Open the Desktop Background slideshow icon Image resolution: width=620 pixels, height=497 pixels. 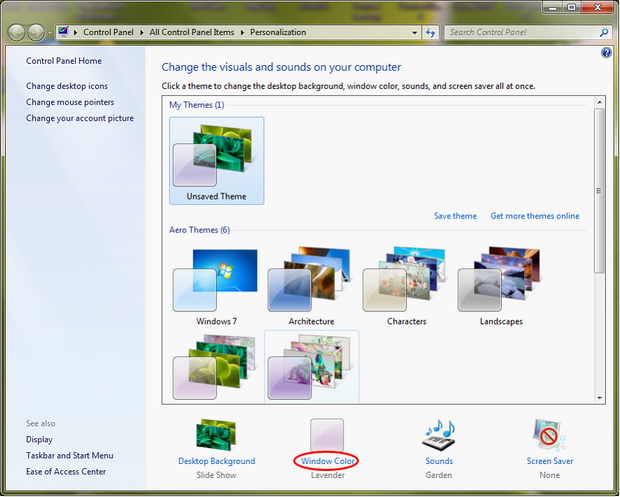pyautogui.click(x=217, y=435)
